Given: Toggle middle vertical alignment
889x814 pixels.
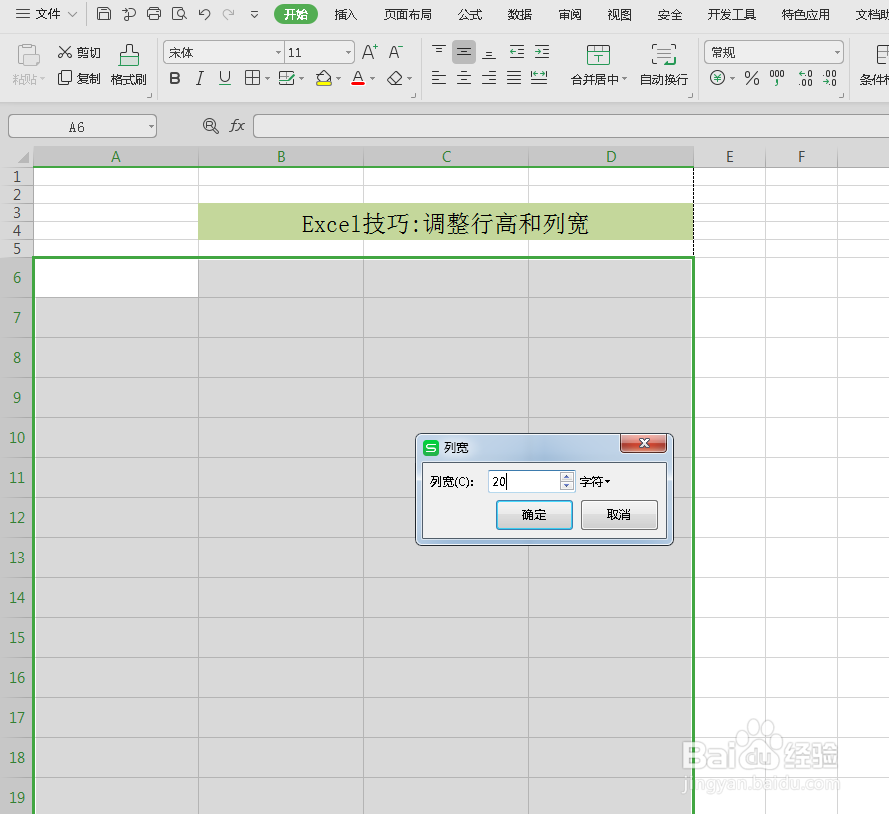Looking at the screenshot, I should [x=464, y=52].
